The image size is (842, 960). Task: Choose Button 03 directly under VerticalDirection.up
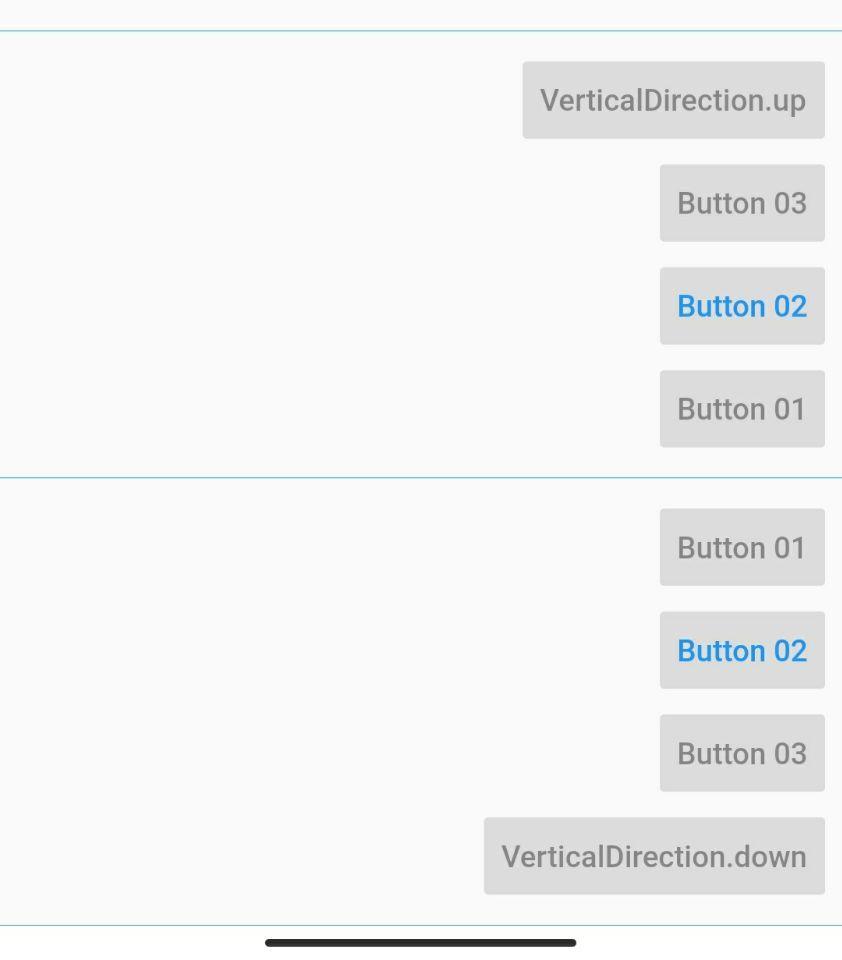(742, 203)
